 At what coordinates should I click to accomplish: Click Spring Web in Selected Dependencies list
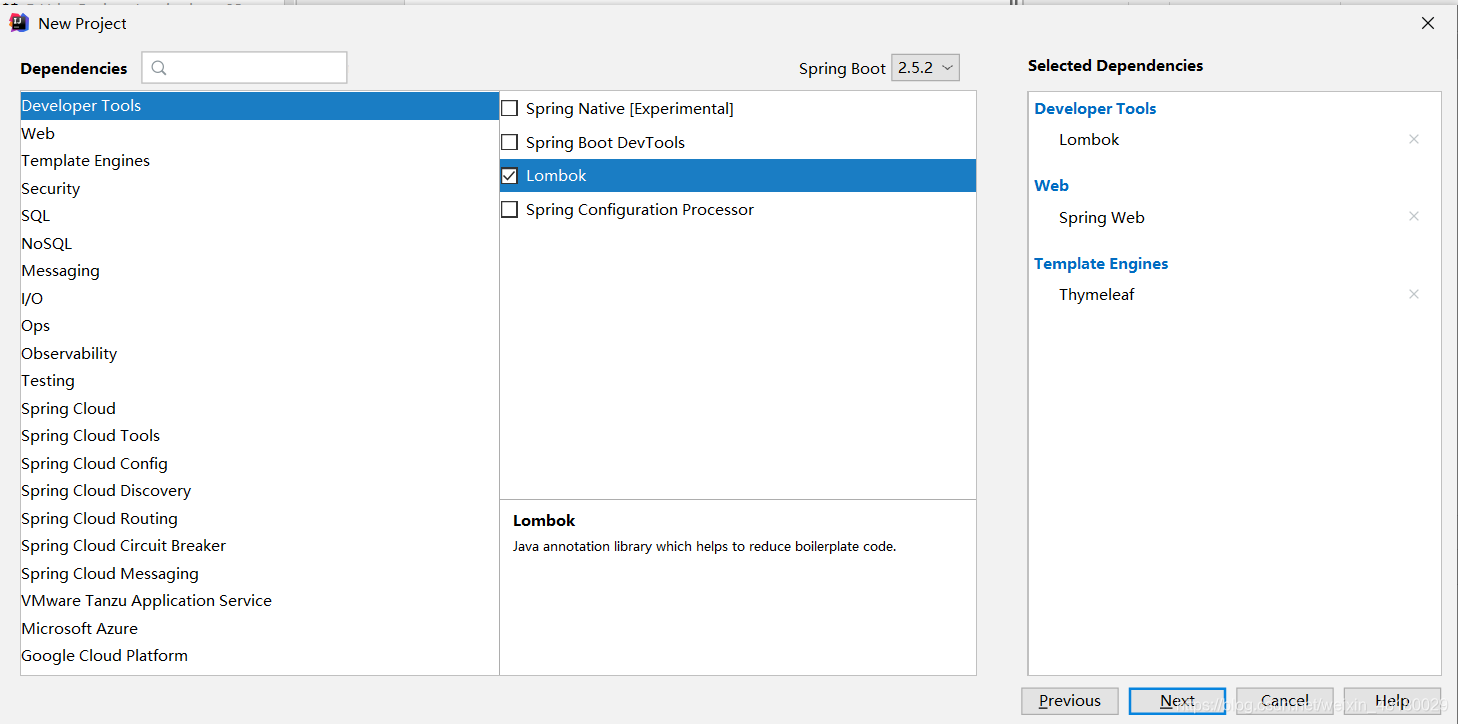[x=1101, y=217]
